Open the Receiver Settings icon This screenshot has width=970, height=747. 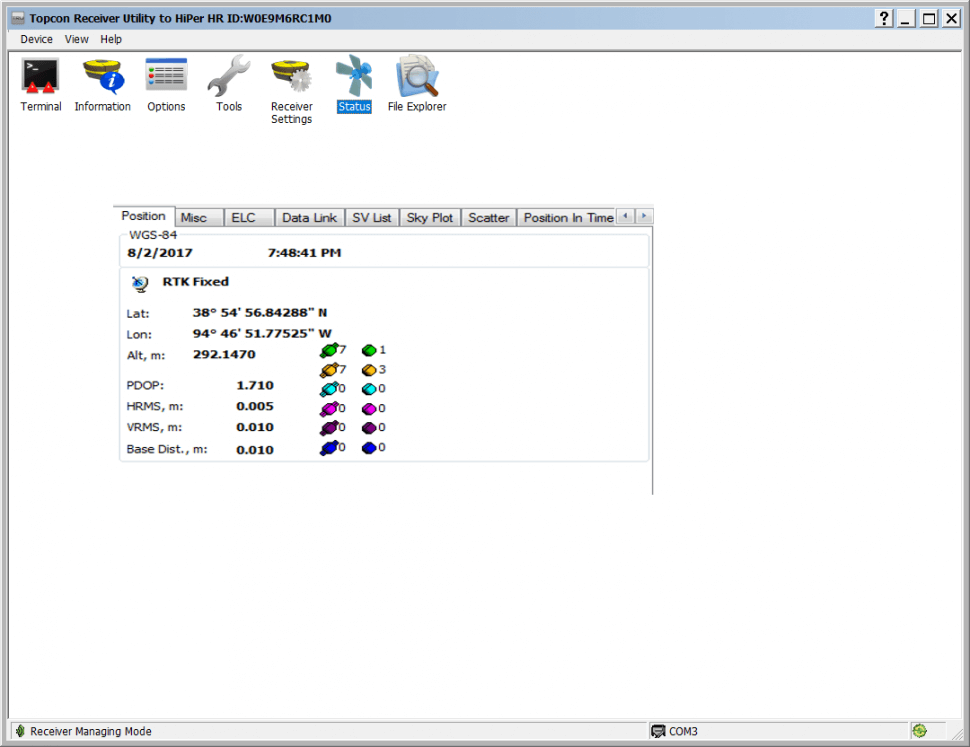(x=291, y=75)
